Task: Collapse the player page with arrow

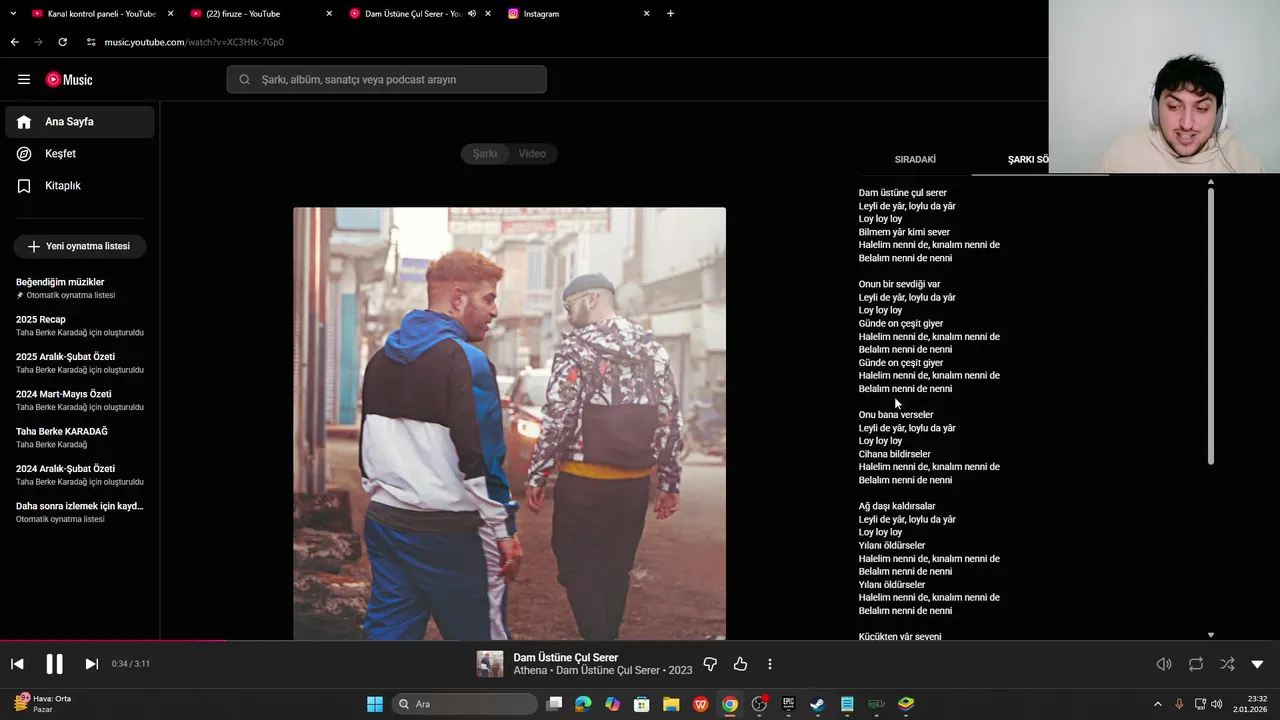Action: tap(1257, 664)
